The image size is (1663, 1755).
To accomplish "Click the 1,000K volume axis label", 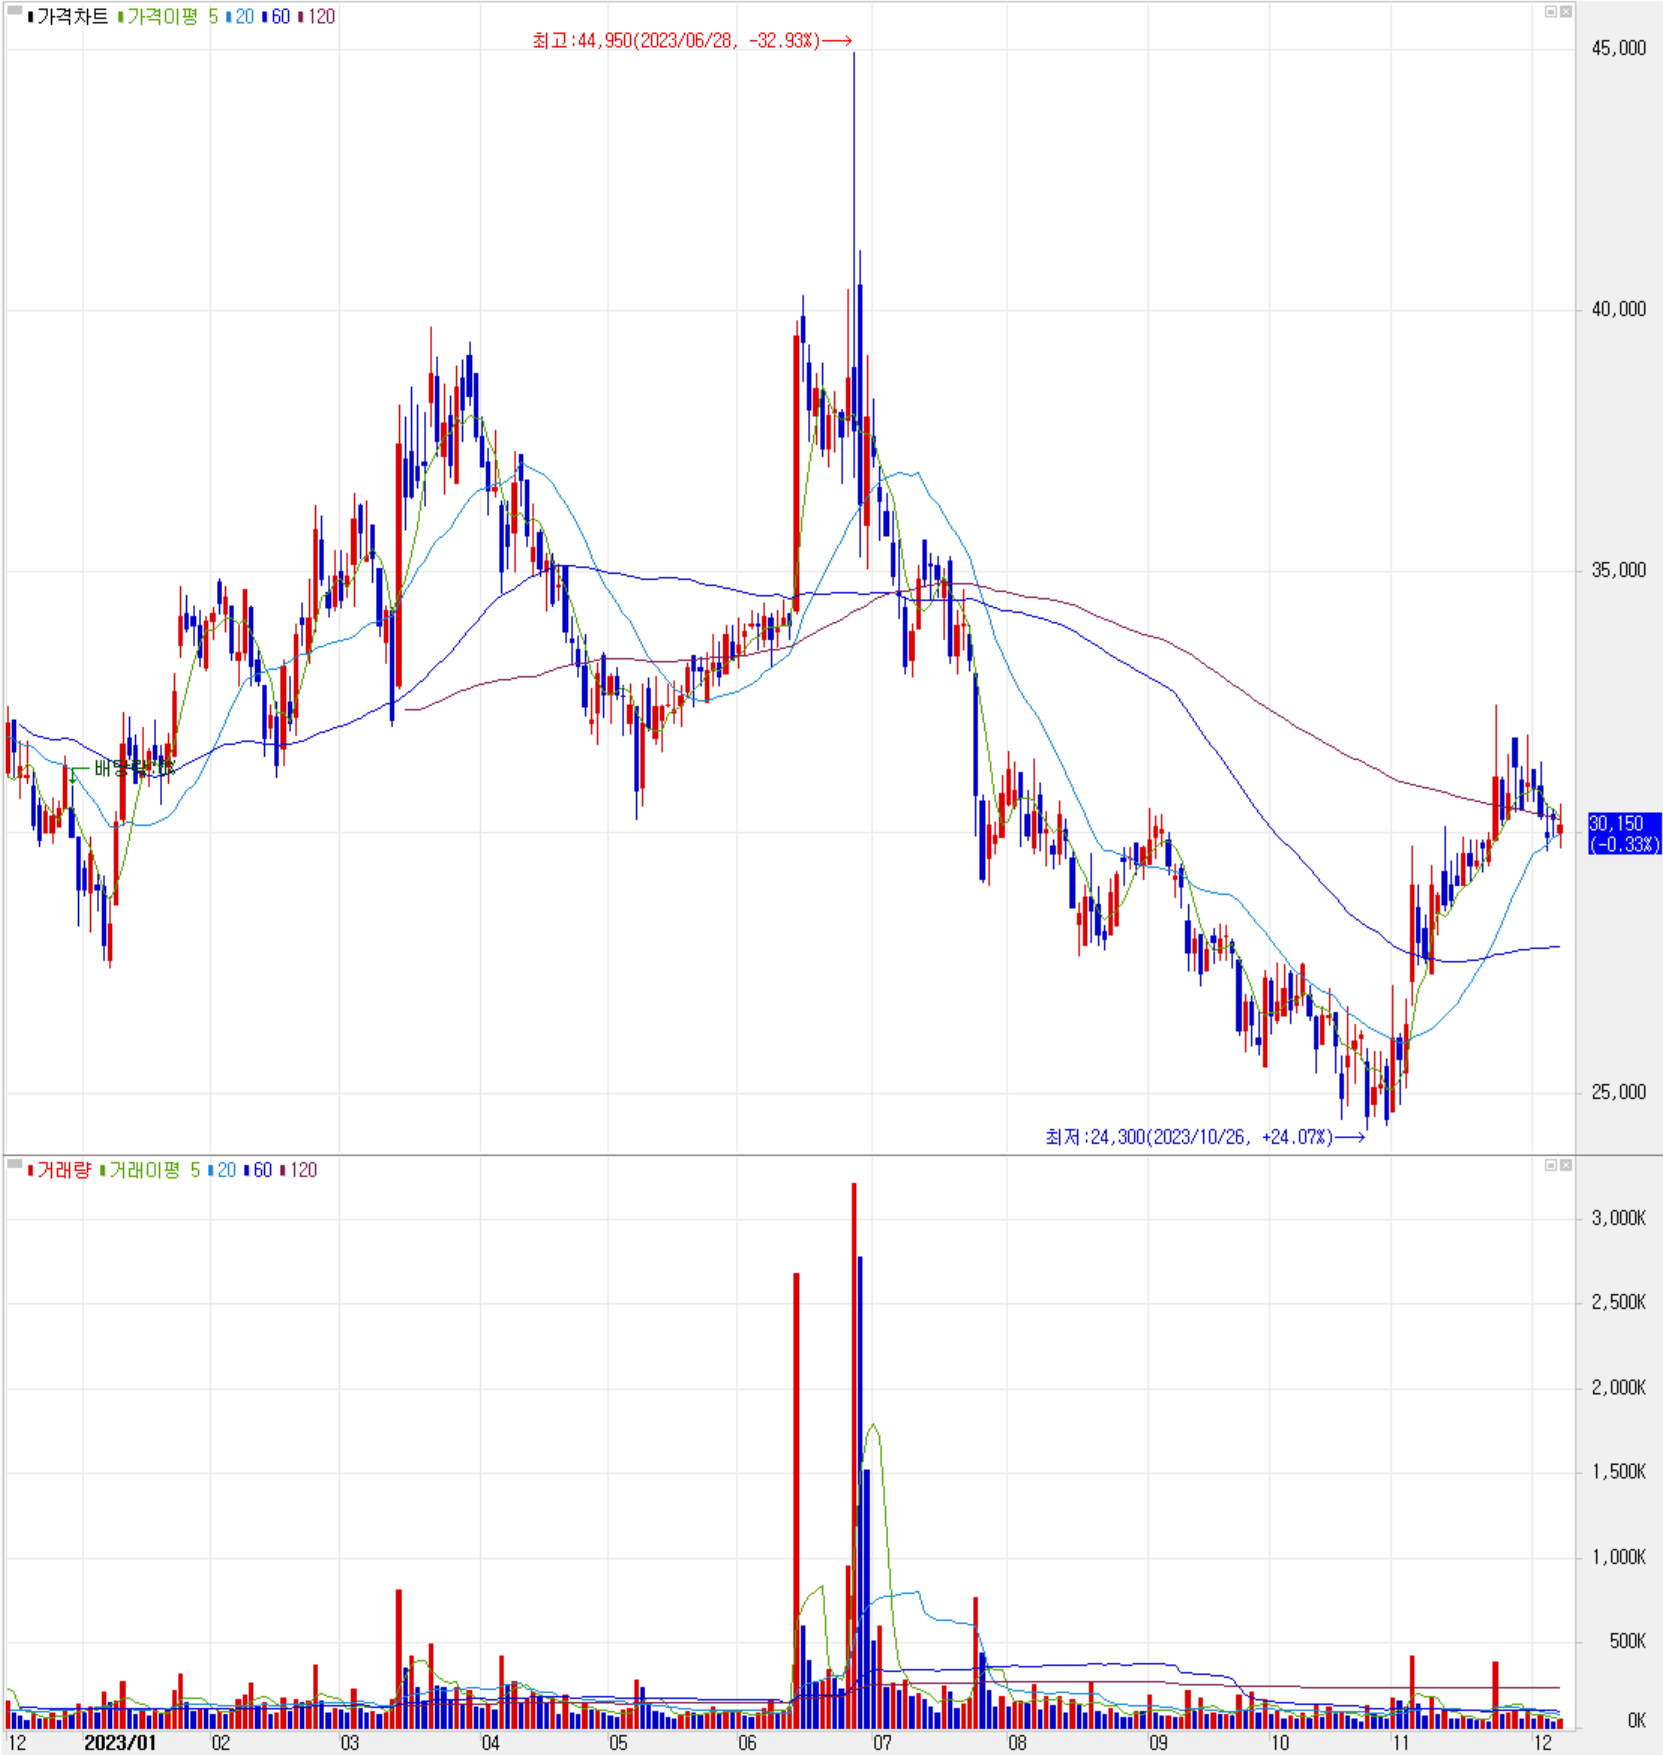I will pos(1618,1557).
